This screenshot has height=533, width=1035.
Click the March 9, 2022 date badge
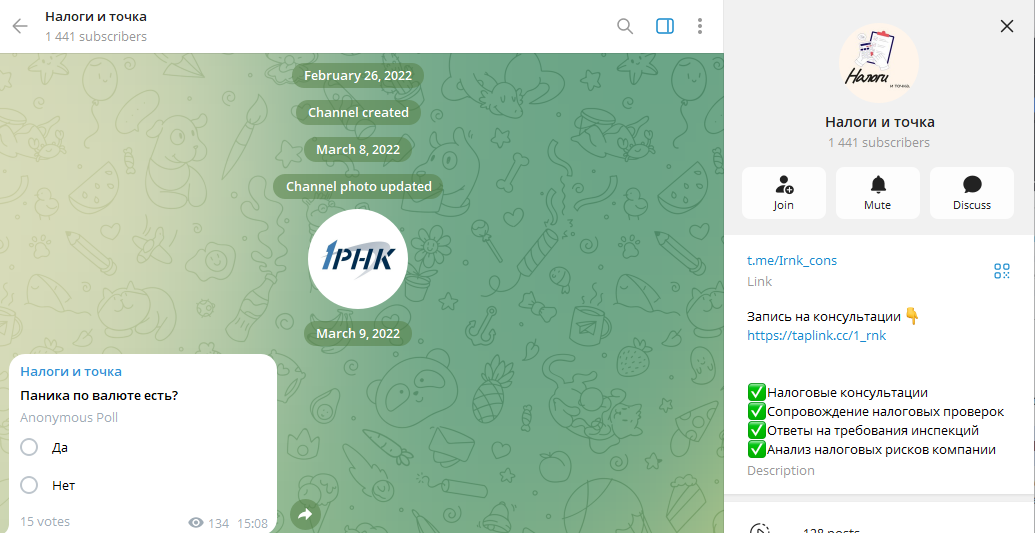point(358,334)
